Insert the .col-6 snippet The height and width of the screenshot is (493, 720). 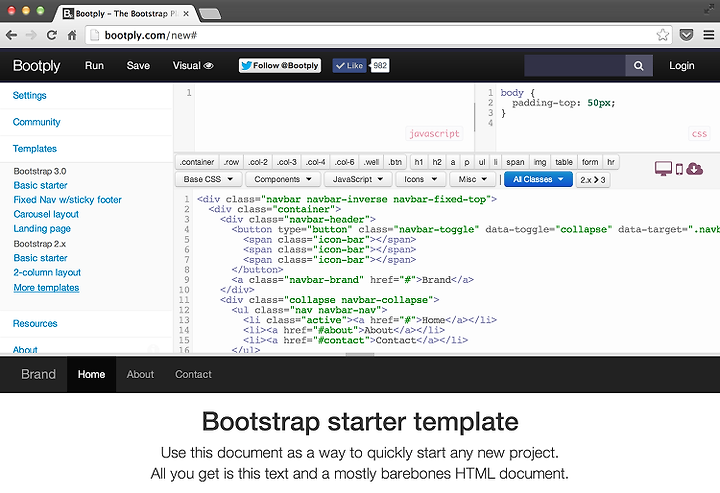[344, 162]
